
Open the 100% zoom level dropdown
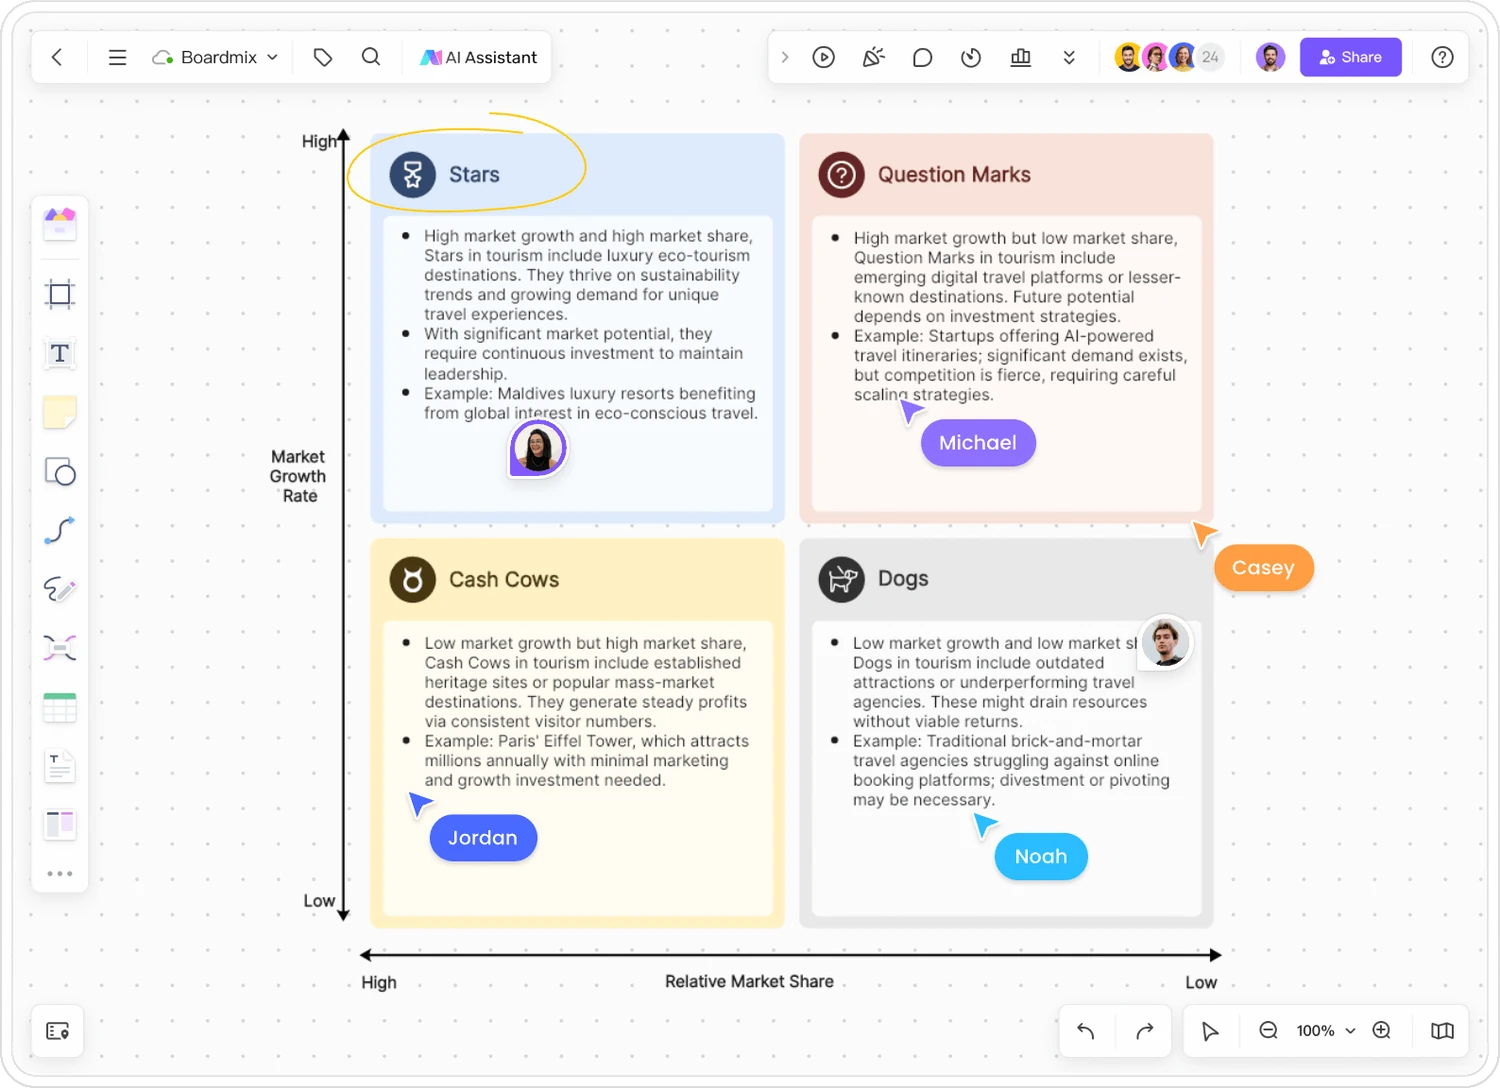[x=1326, y=1031]
